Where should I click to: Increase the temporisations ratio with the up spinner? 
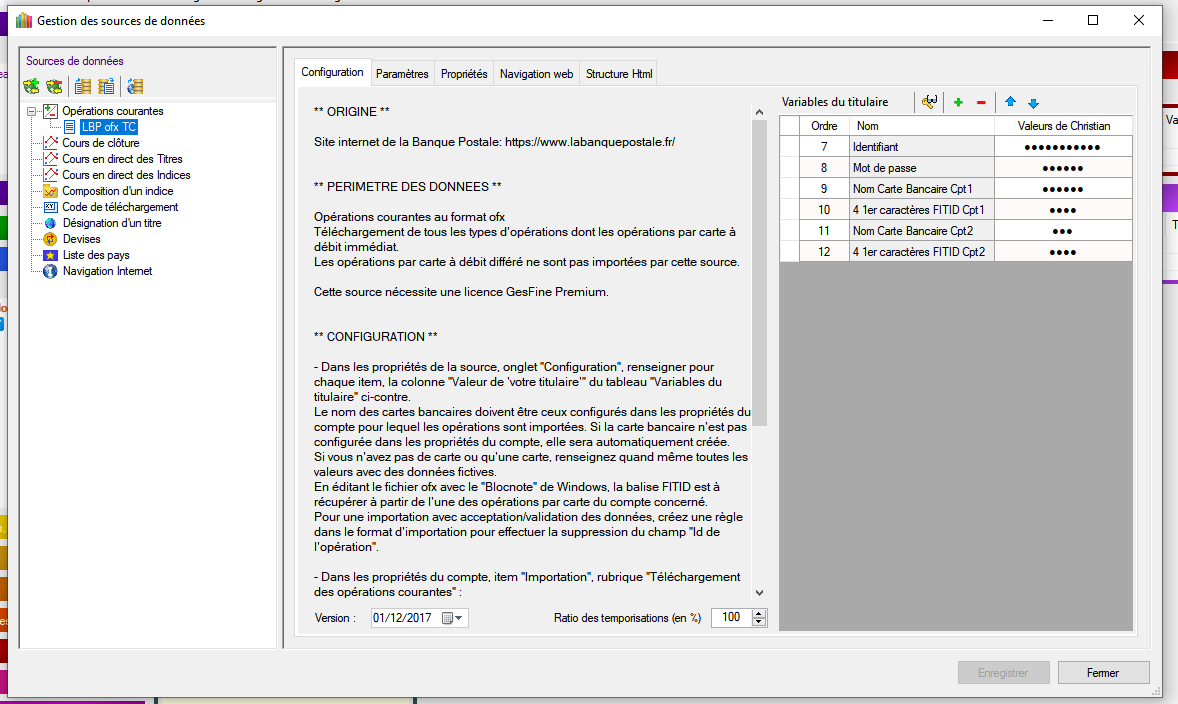coord(759,613)
